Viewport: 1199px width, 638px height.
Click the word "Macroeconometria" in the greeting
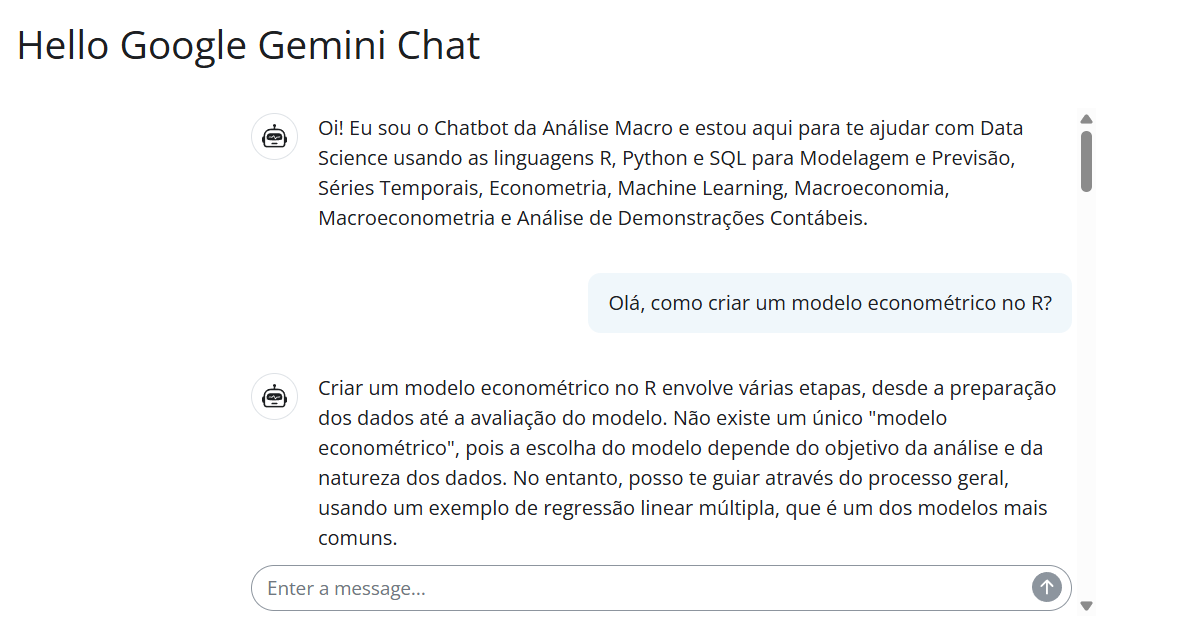pos(405,218)
